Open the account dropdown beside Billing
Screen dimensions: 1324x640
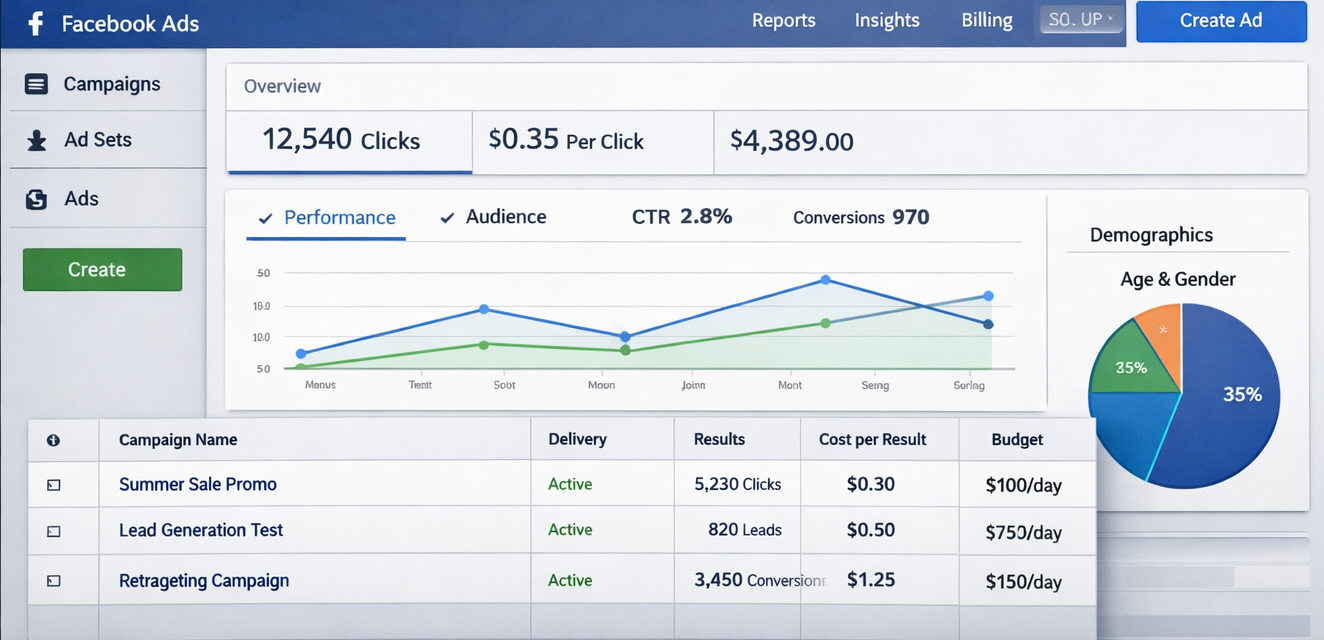pos(1082,20)
